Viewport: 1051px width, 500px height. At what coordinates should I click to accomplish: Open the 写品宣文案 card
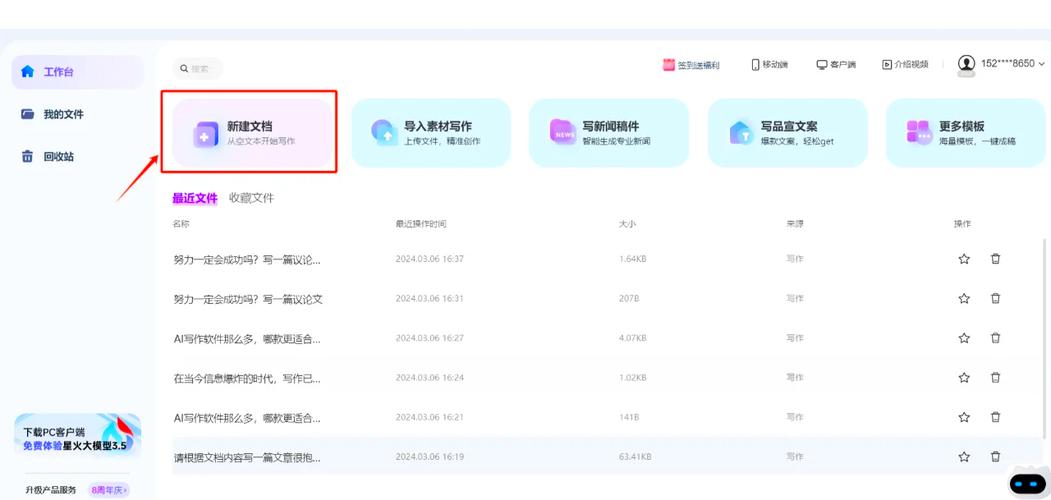click(x=788, y=133)
